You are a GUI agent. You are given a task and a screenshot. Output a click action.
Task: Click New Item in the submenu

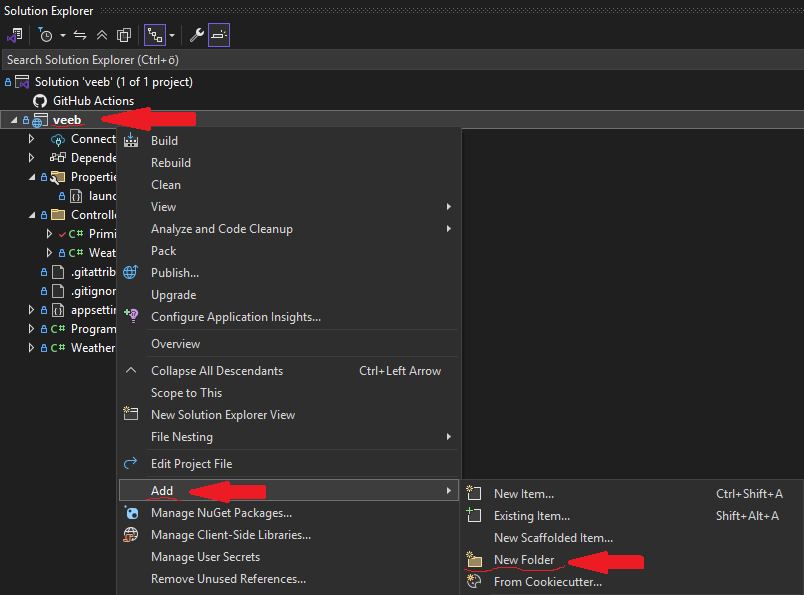(523, 494)
